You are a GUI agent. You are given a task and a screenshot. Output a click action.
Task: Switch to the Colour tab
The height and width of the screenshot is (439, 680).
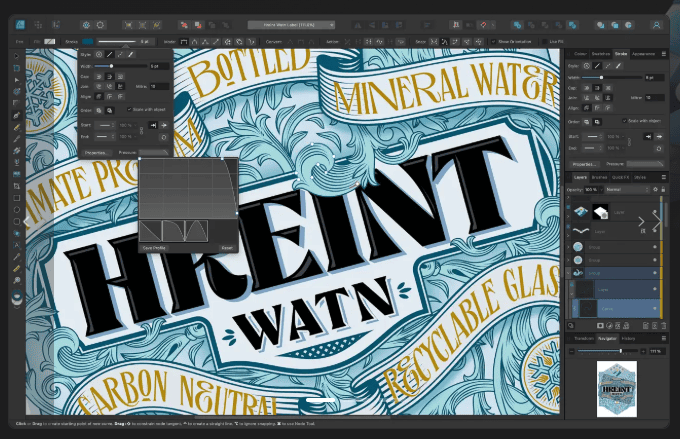click(580, 54)
